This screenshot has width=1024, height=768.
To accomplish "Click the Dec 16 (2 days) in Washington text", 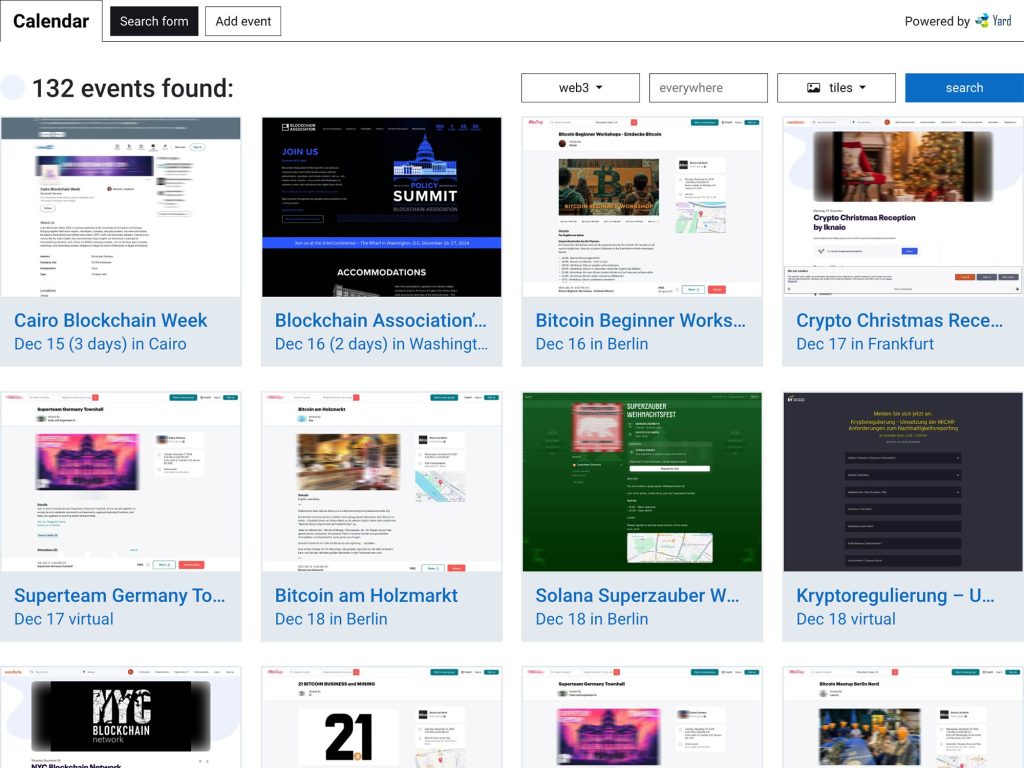I will point(381,344).
